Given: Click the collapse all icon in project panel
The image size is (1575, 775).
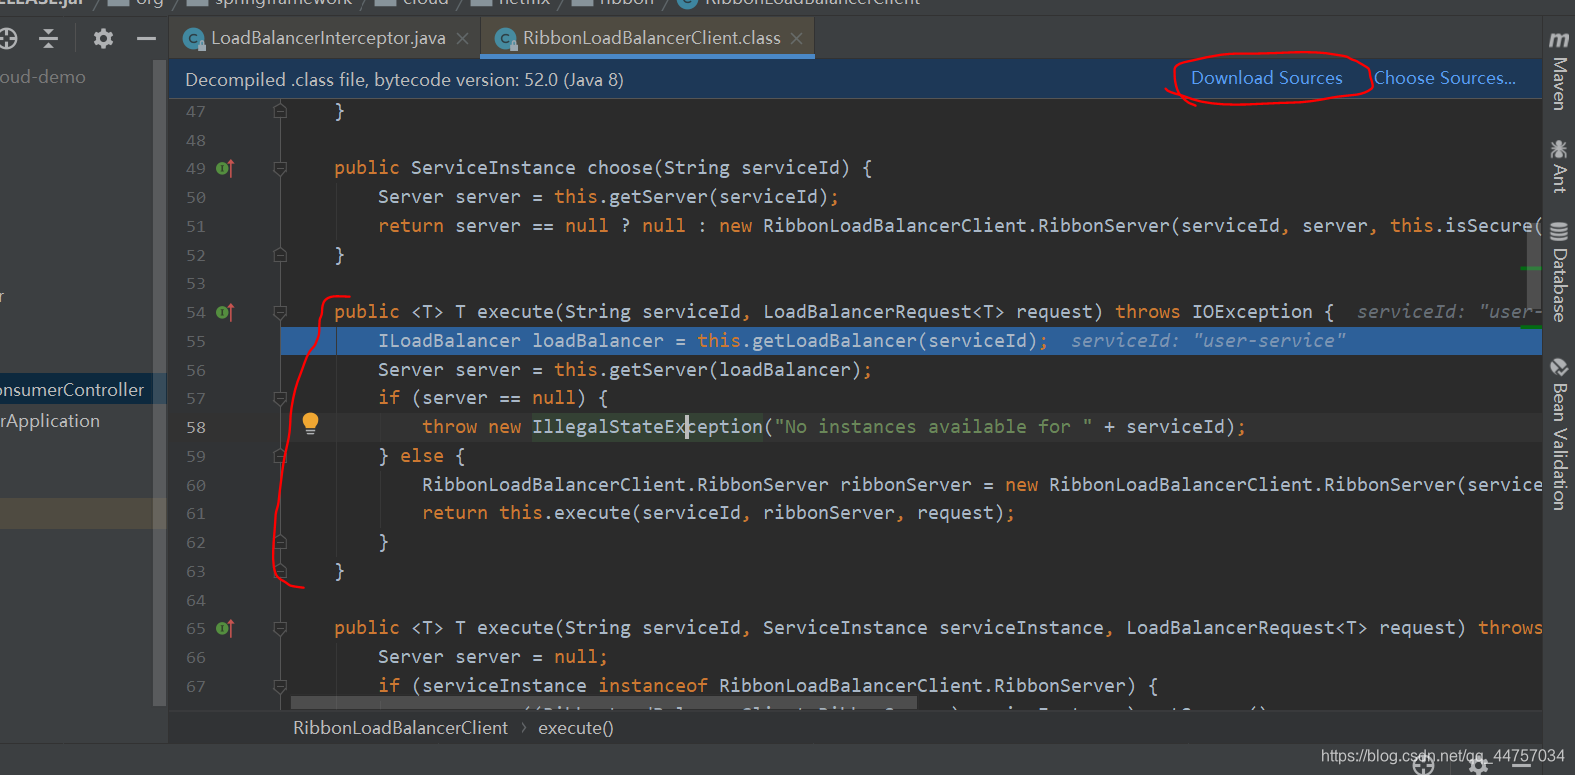Looking at the screenshot, I should point(48,38).
